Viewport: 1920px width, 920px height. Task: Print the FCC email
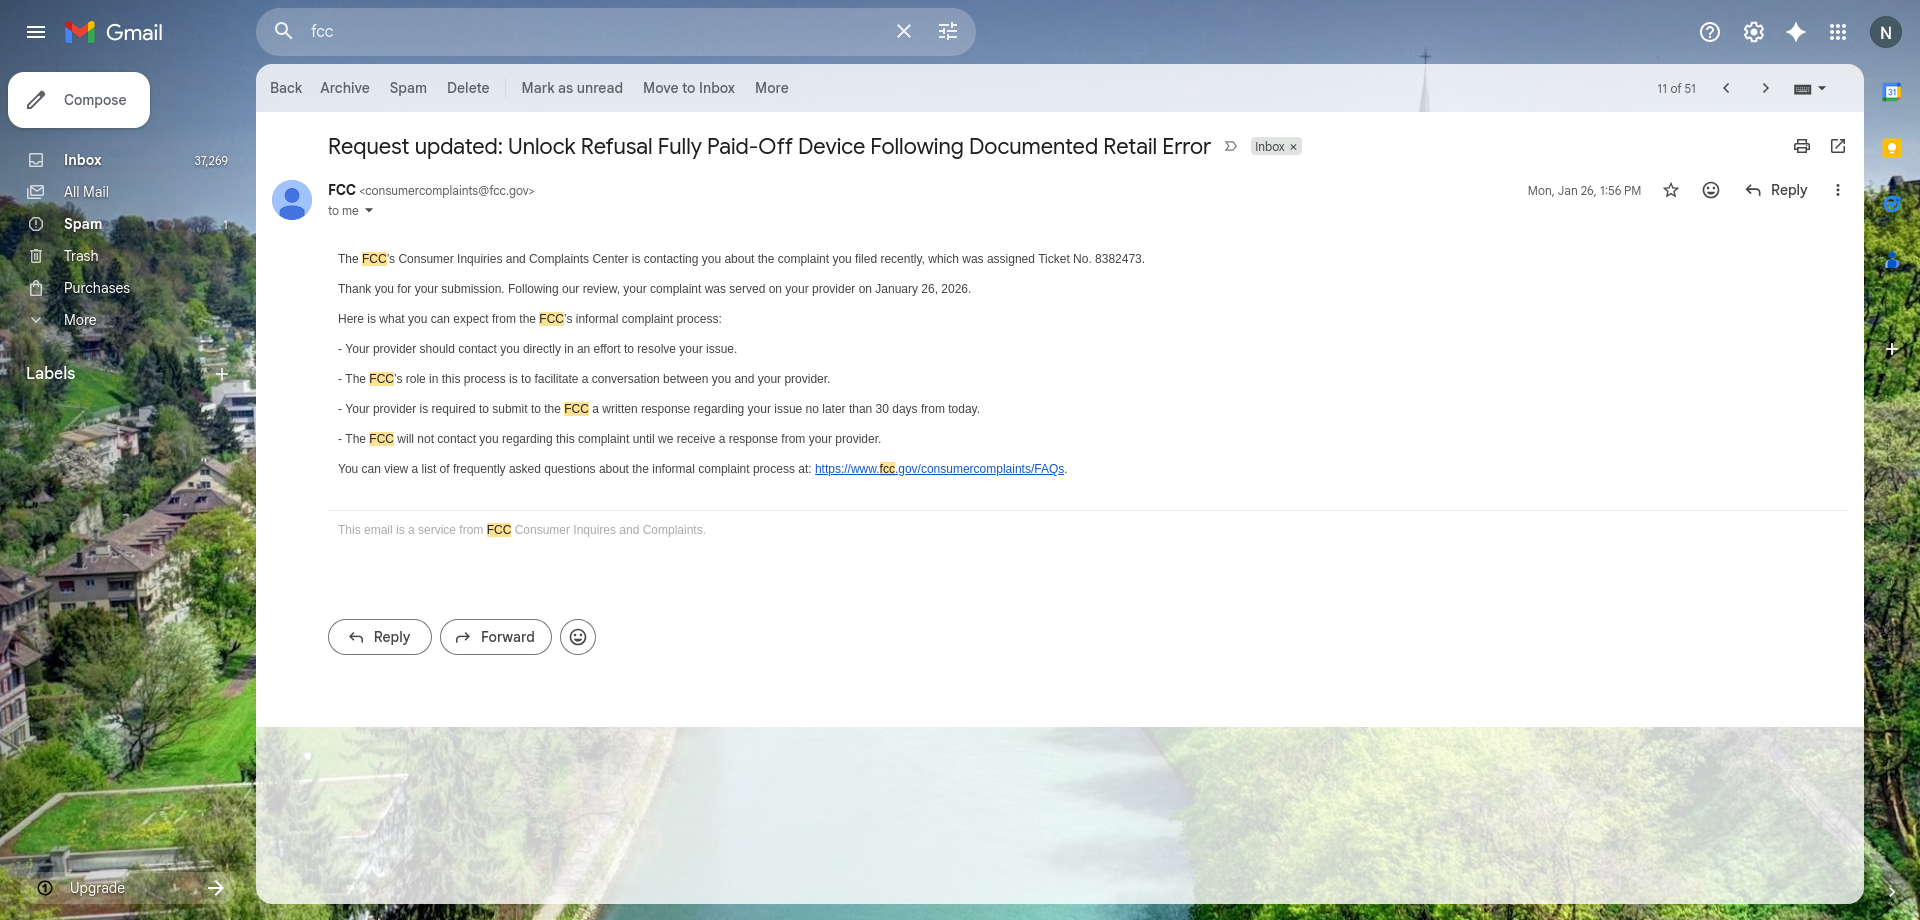point(1801,146)
